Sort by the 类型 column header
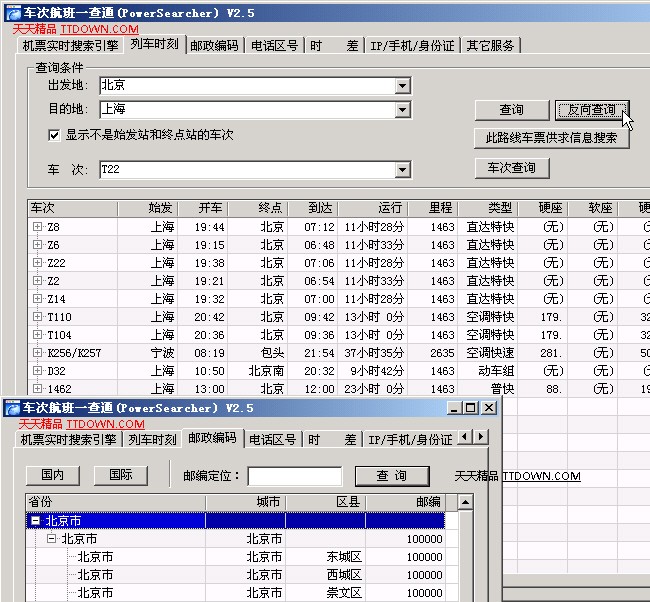 click(488, 208)
